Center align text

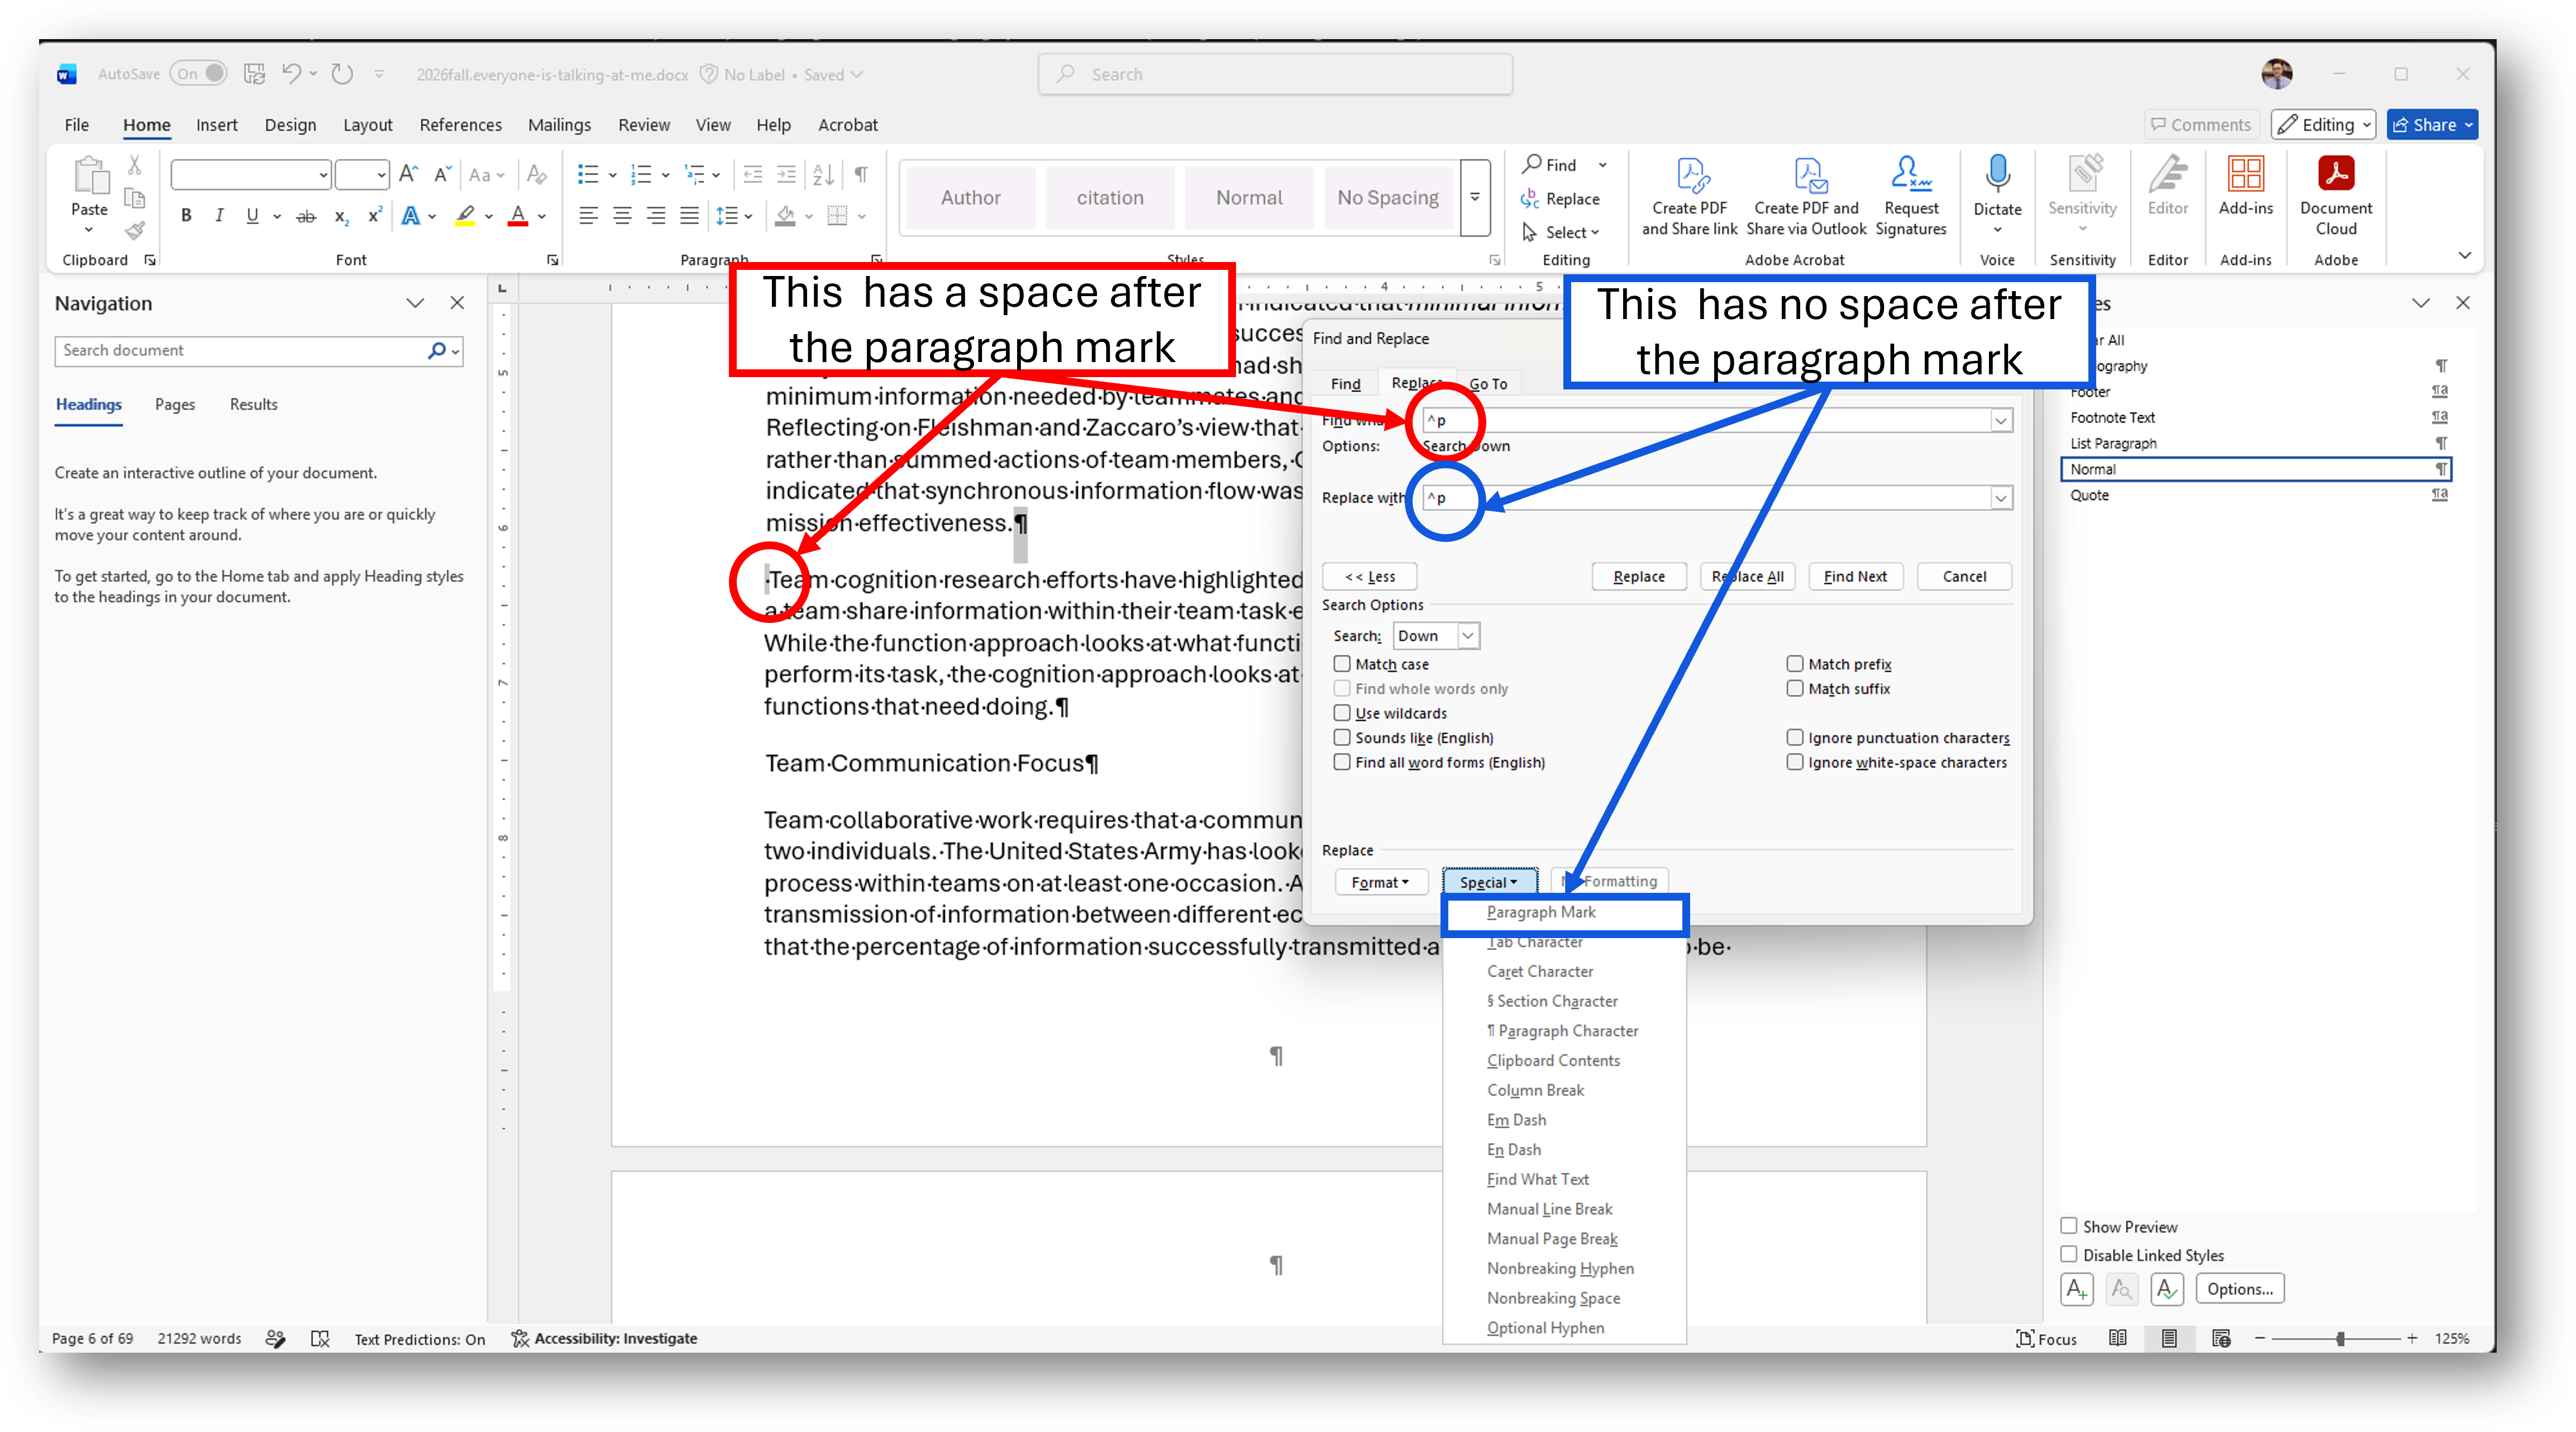click(x=622, y=216)
